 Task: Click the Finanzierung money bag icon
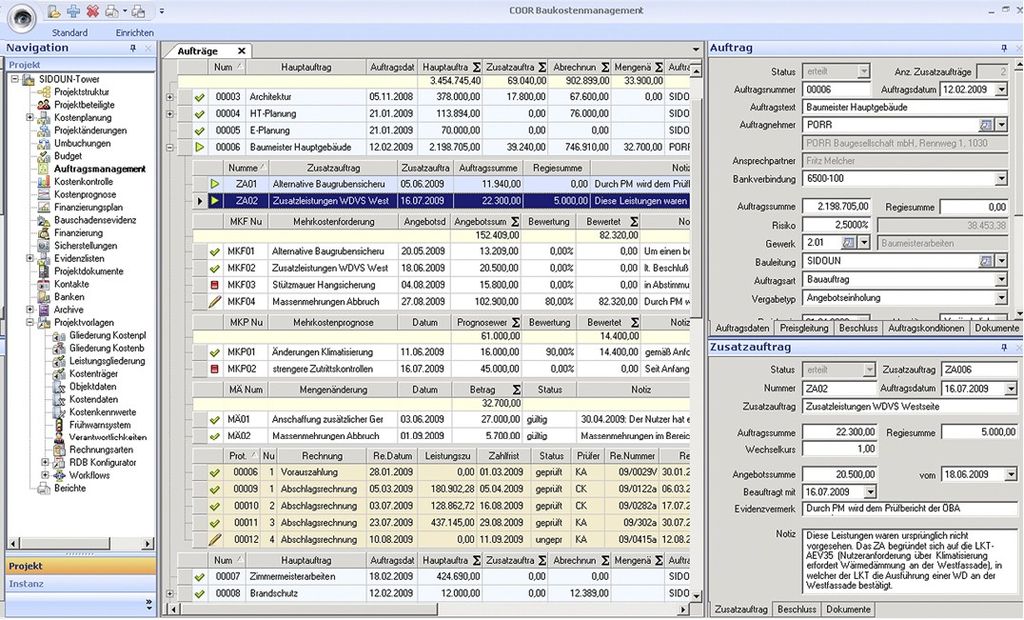pos(44,233)
